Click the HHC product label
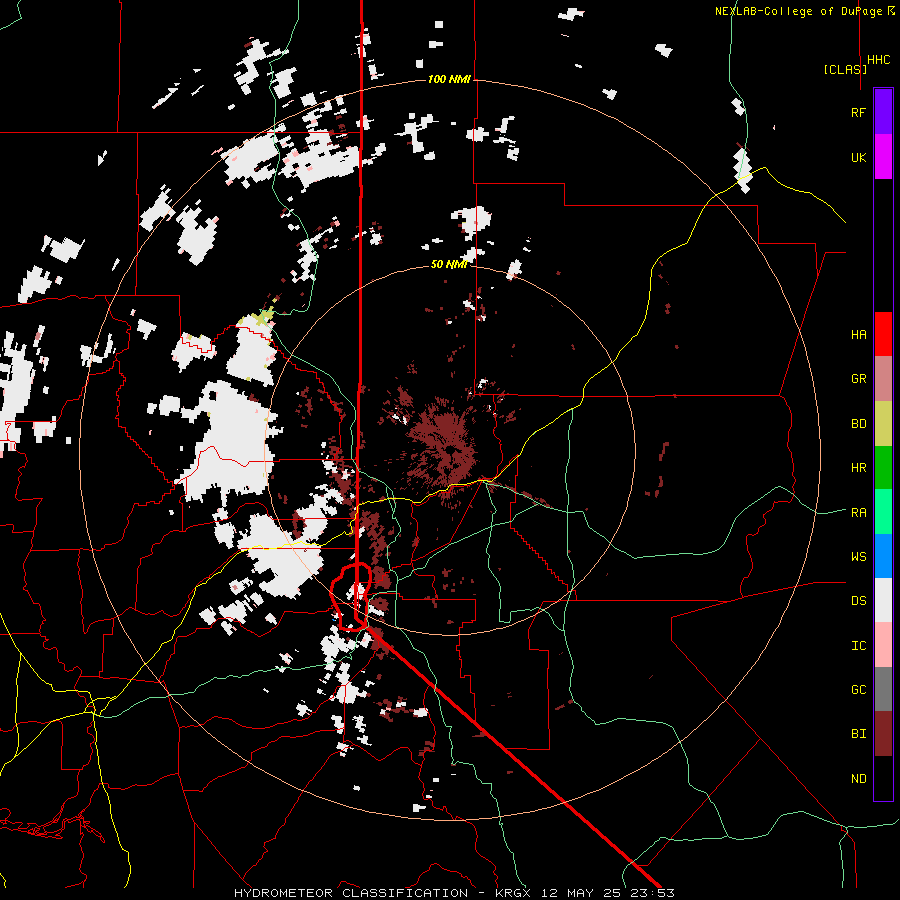Image resolution: width=900 pixels, height=900 pixels. (x=879, y=60)
